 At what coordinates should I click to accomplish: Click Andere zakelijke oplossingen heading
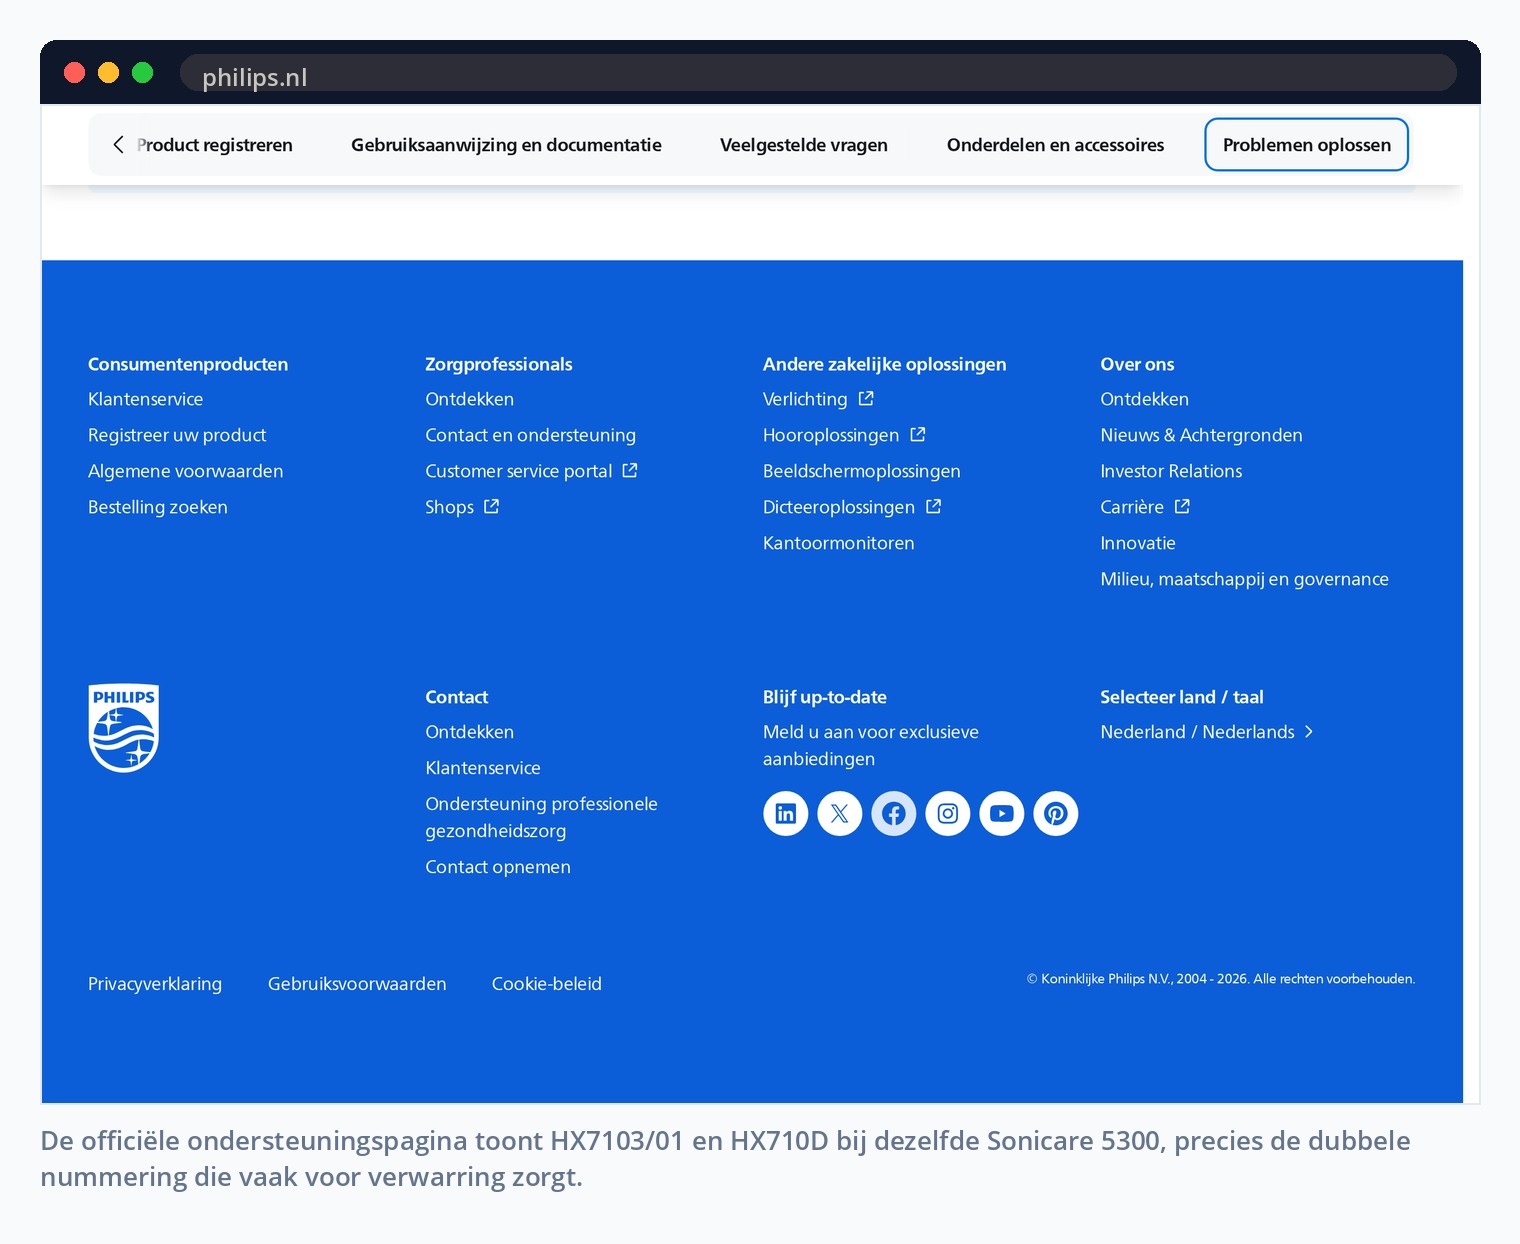coord(884,364)
